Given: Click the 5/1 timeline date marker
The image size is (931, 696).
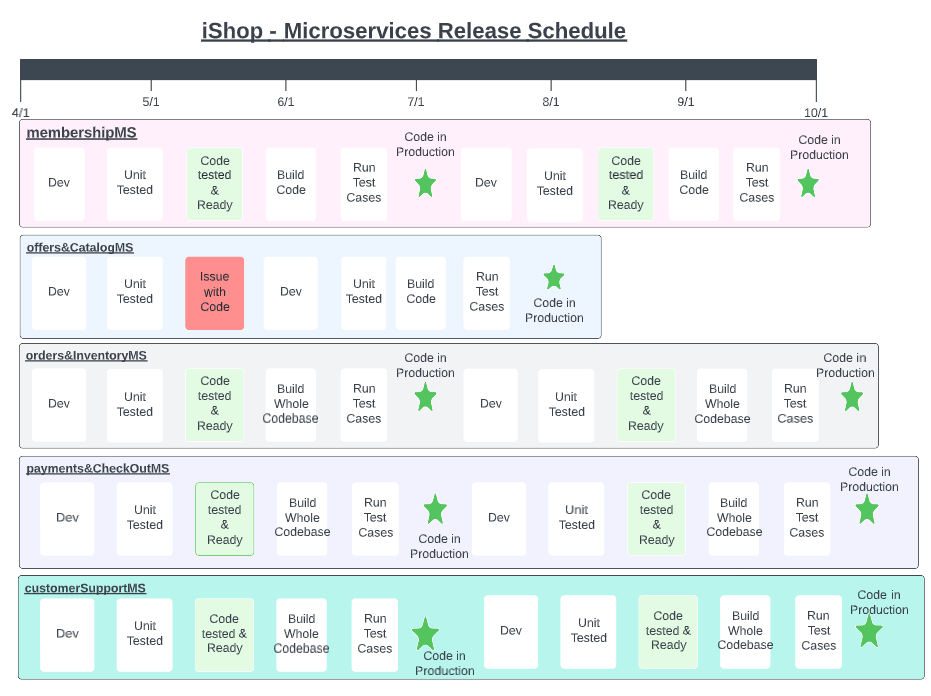Looking at the screenshot, I should point(151,102).
